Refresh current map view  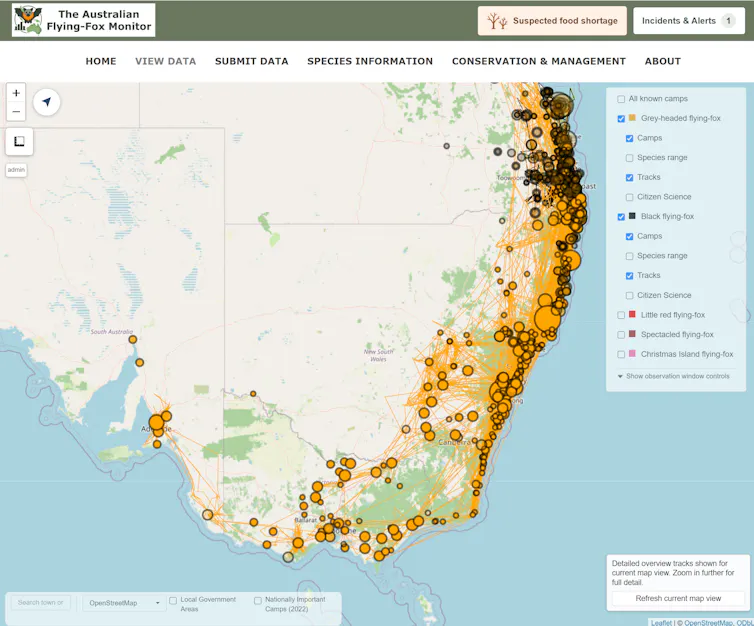(x=678, y=598)
